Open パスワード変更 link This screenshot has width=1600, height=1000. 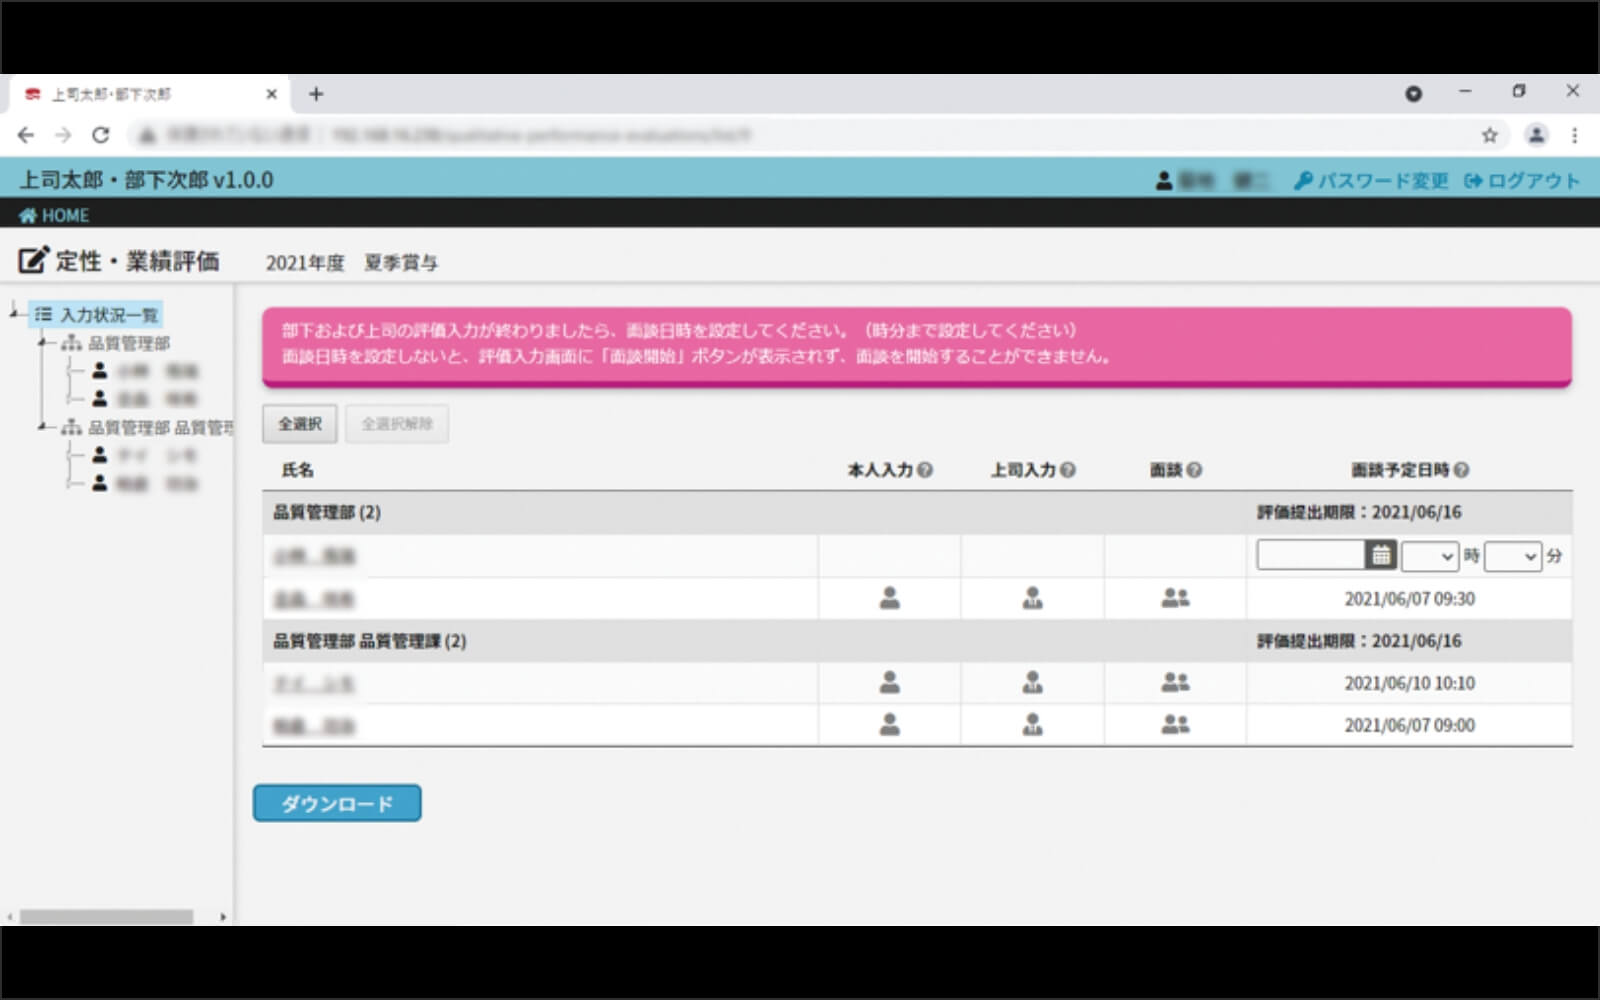(1371, 181)
